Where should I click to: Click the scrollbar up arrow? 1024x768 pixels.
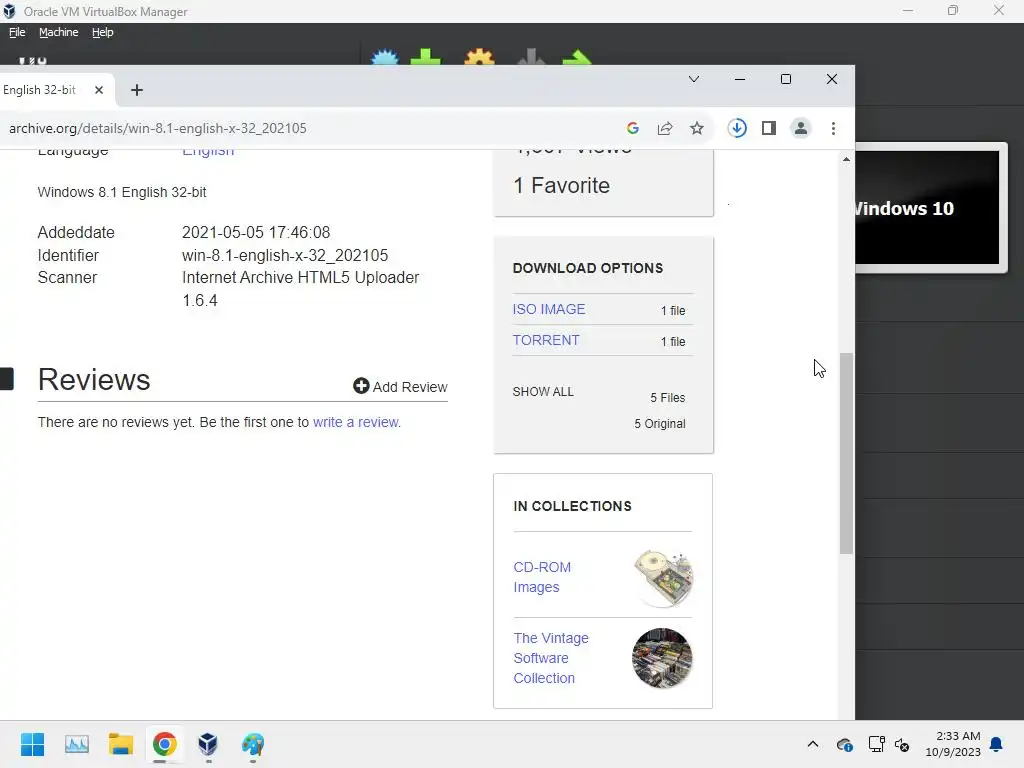point(846,159)
